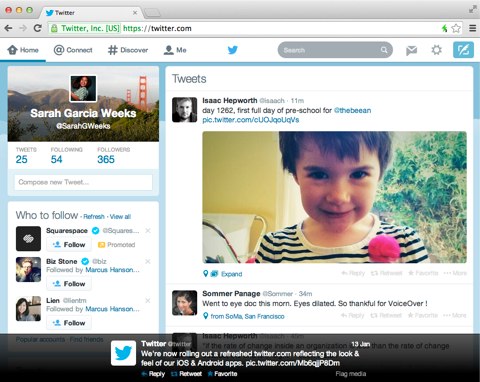The image size is (480, 382).
Task: Reply to Isaac Hepworth's pre-school tweet
Action: click(x=353, y=273)
